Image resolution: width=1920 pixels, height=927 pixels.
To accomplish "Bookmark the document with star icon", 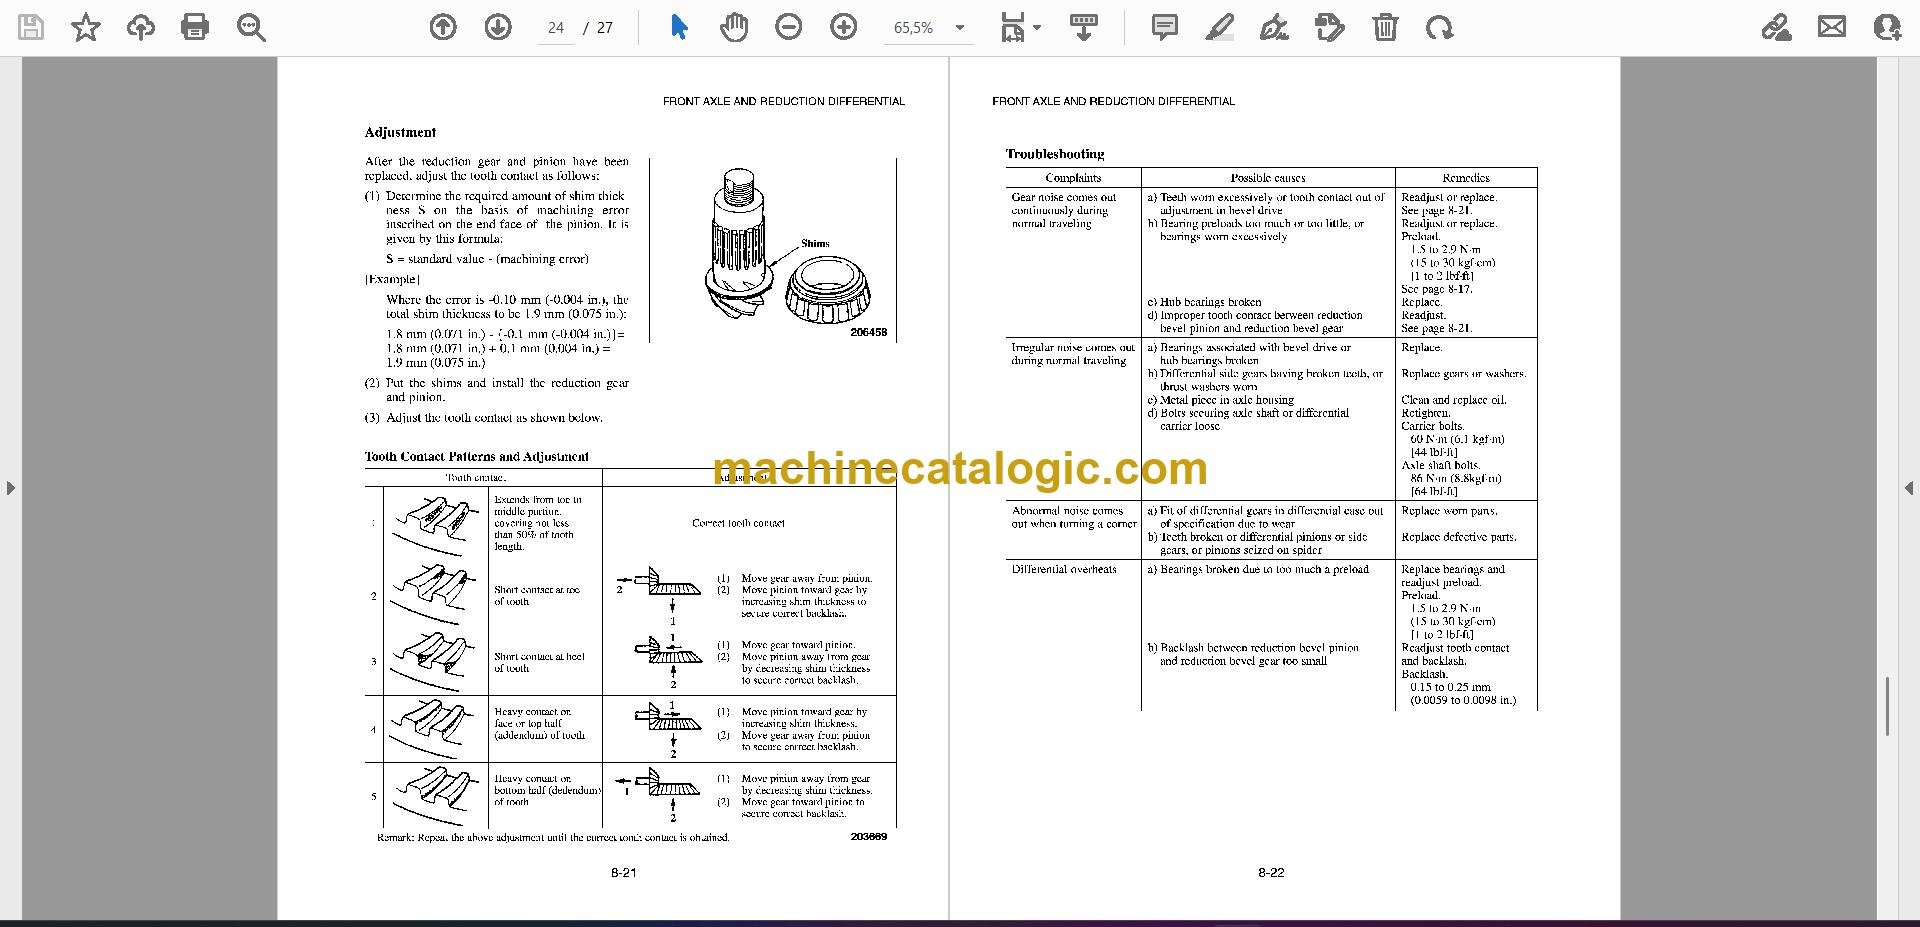I will tap(86, 28).
